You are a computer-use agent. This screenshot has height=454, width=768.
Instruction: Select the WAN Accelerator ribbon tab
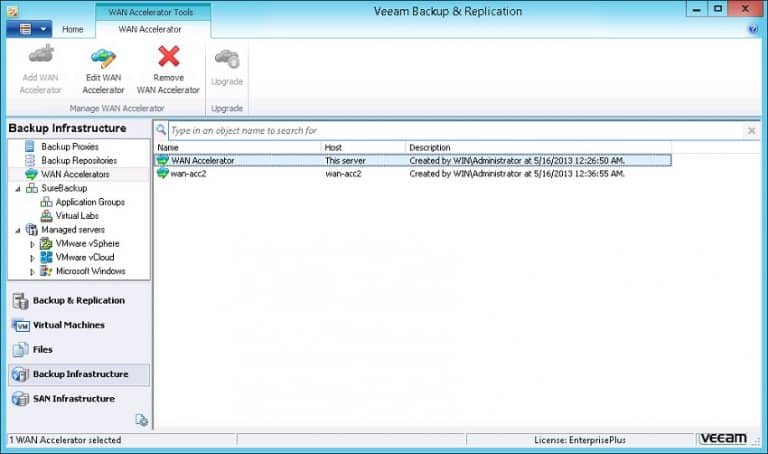150,29
